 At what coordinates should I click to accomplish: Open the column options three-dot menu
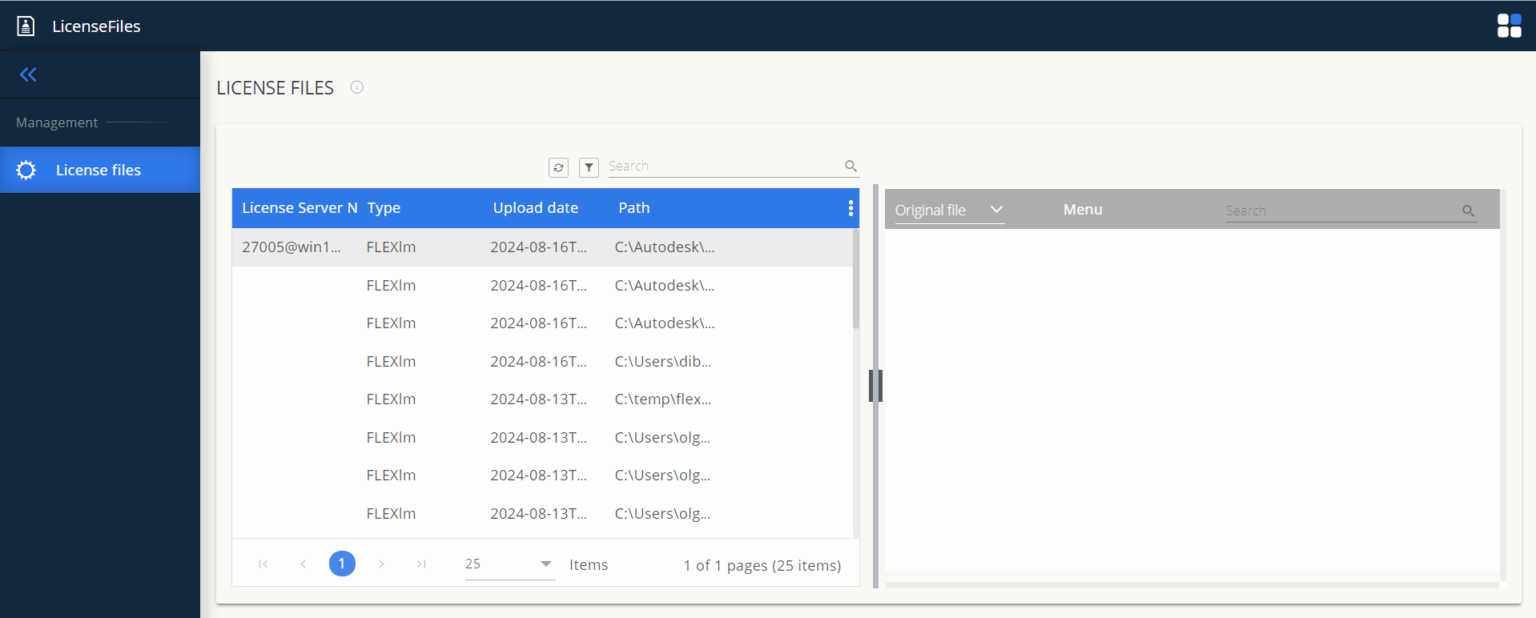click(850, 207)
